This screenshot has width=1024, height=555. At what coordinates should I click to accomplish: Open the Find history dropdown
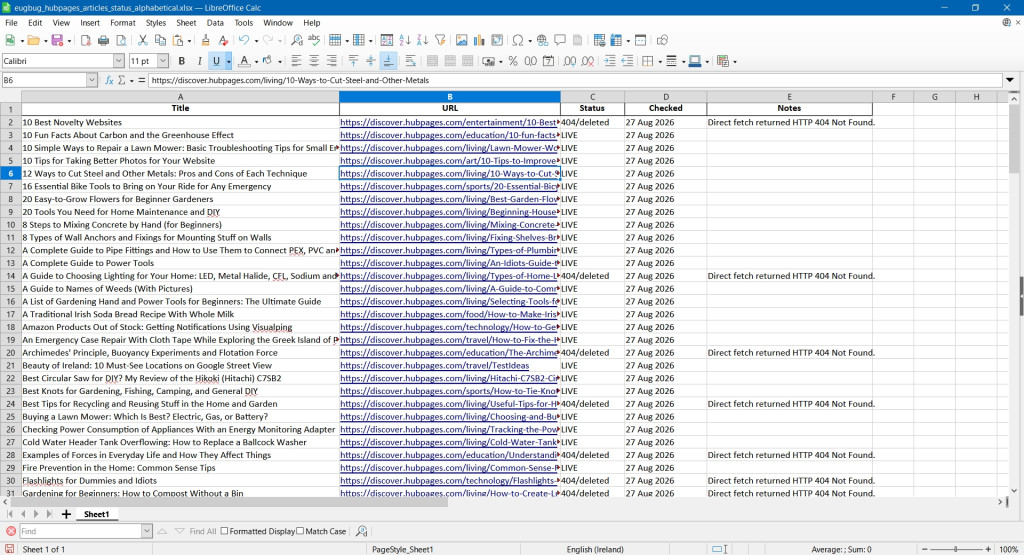point(147,531)
